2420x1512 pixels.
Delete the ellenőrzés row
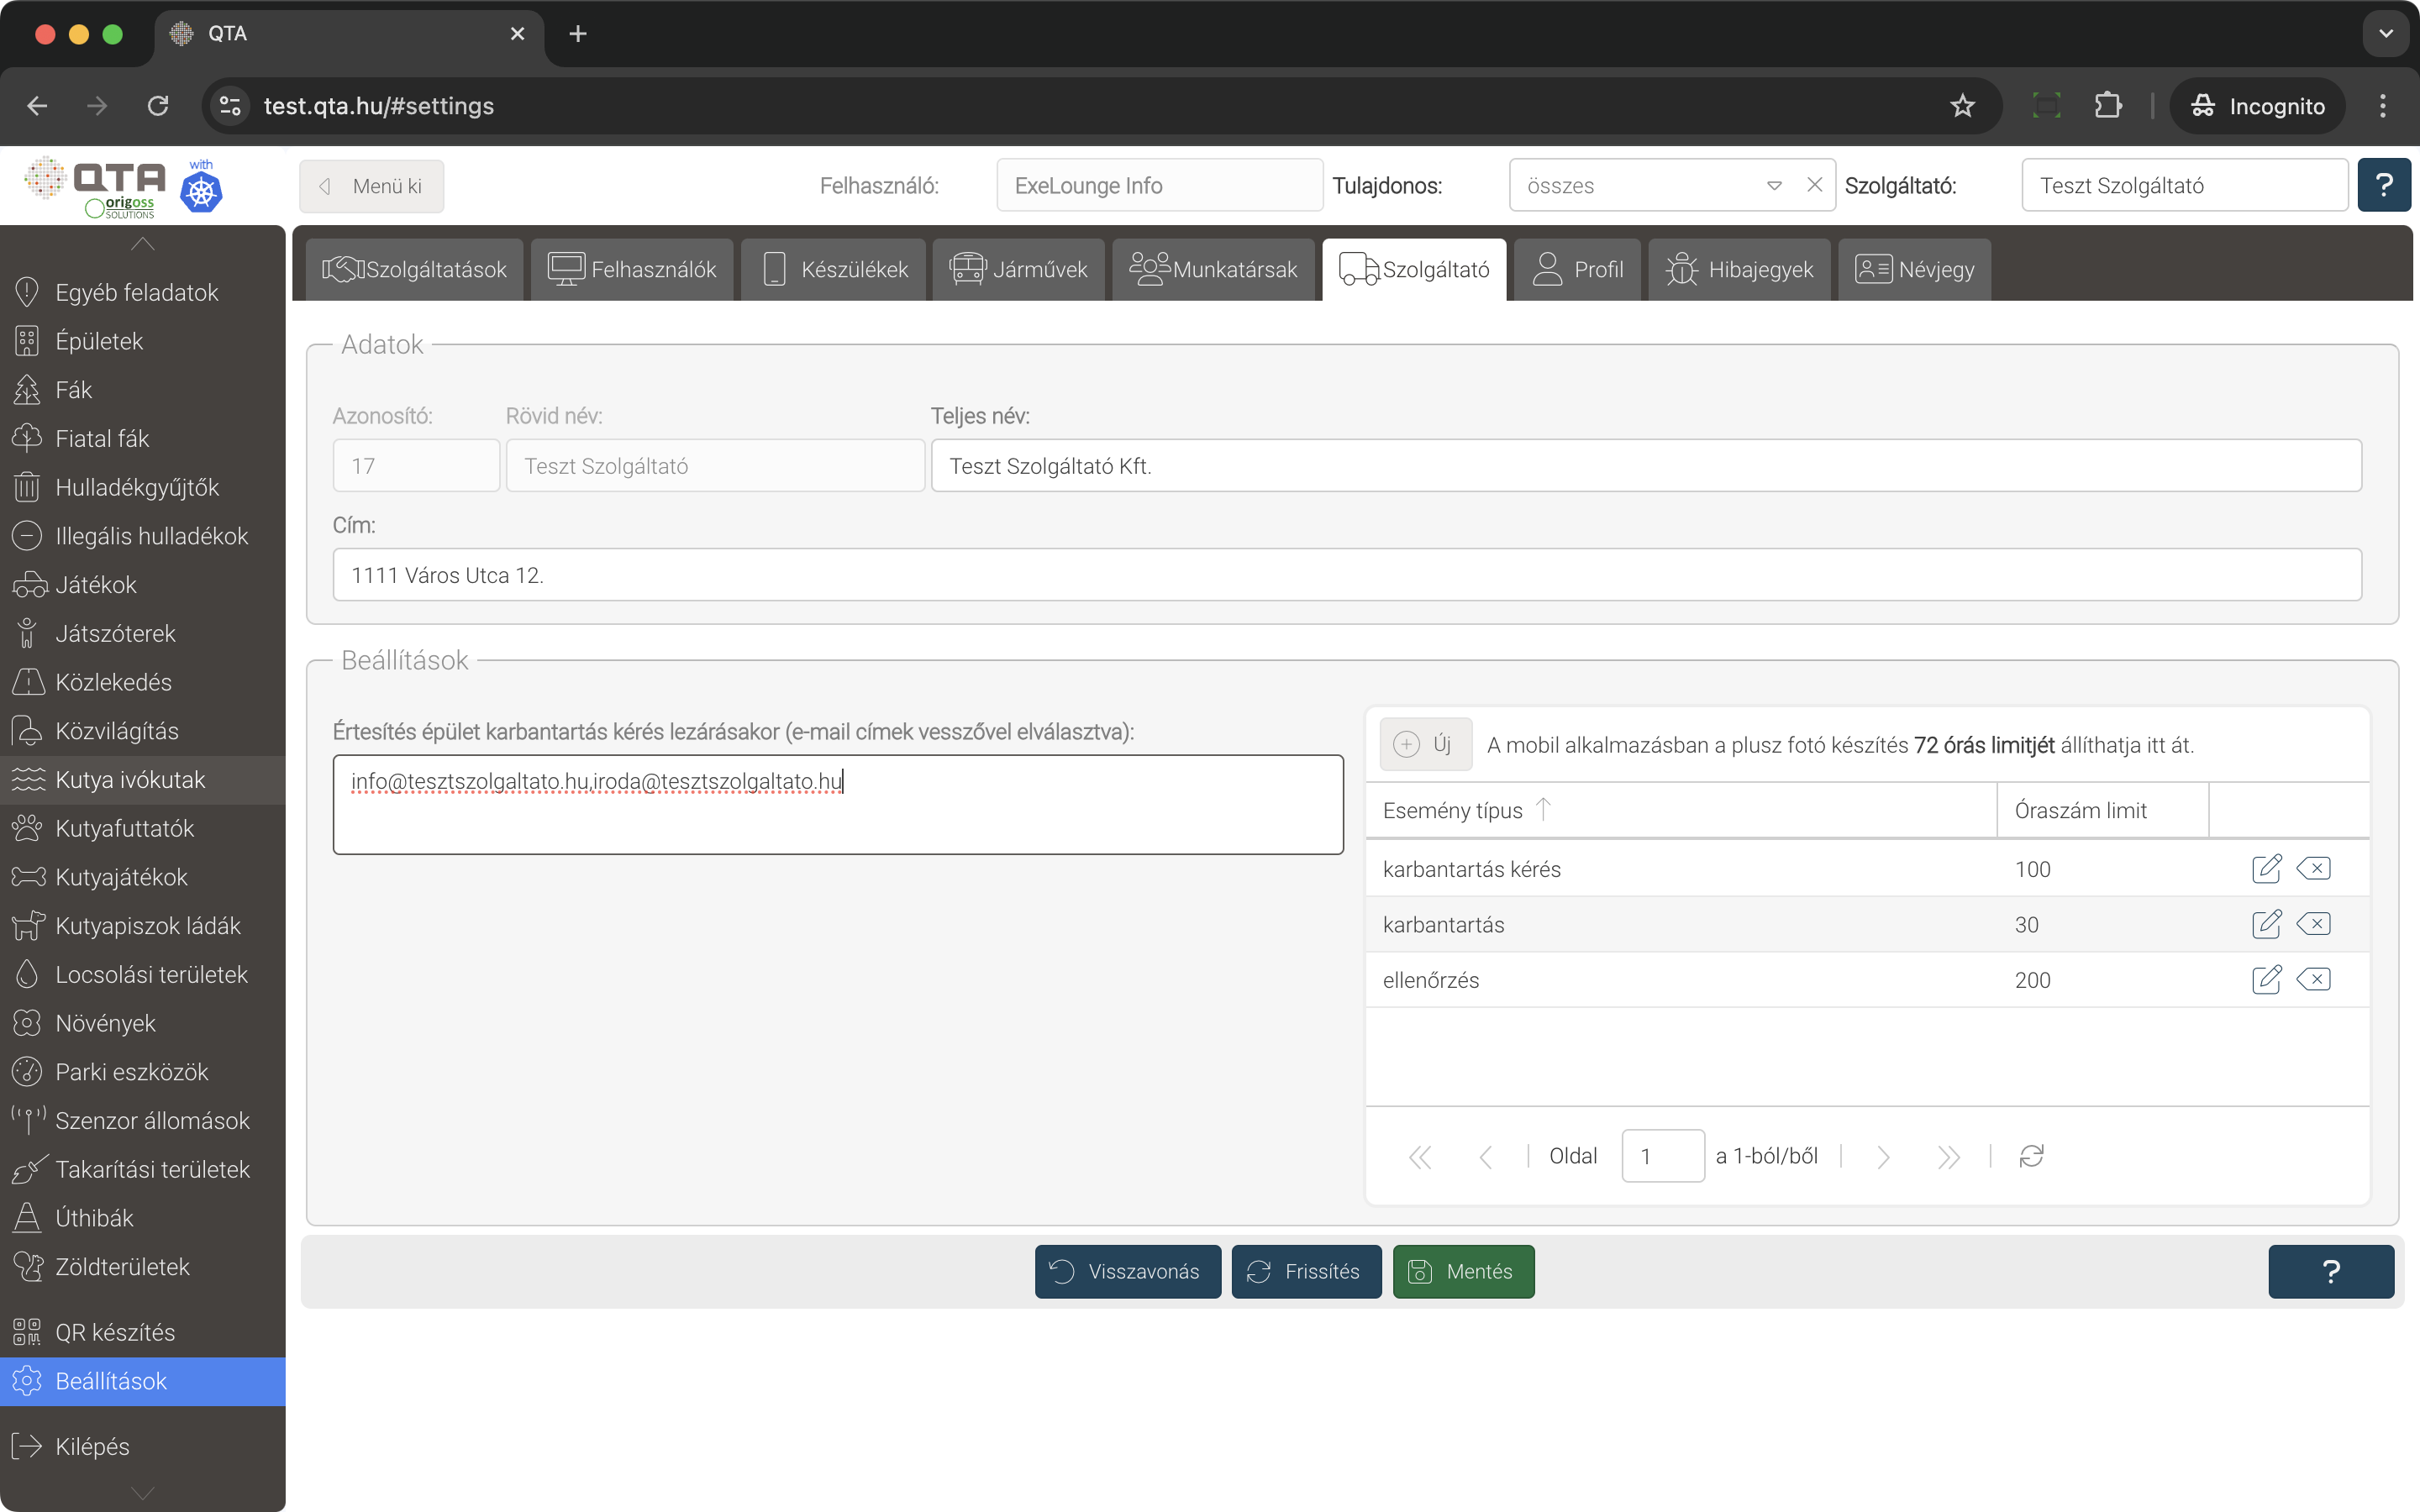(x=2314, y=979)
